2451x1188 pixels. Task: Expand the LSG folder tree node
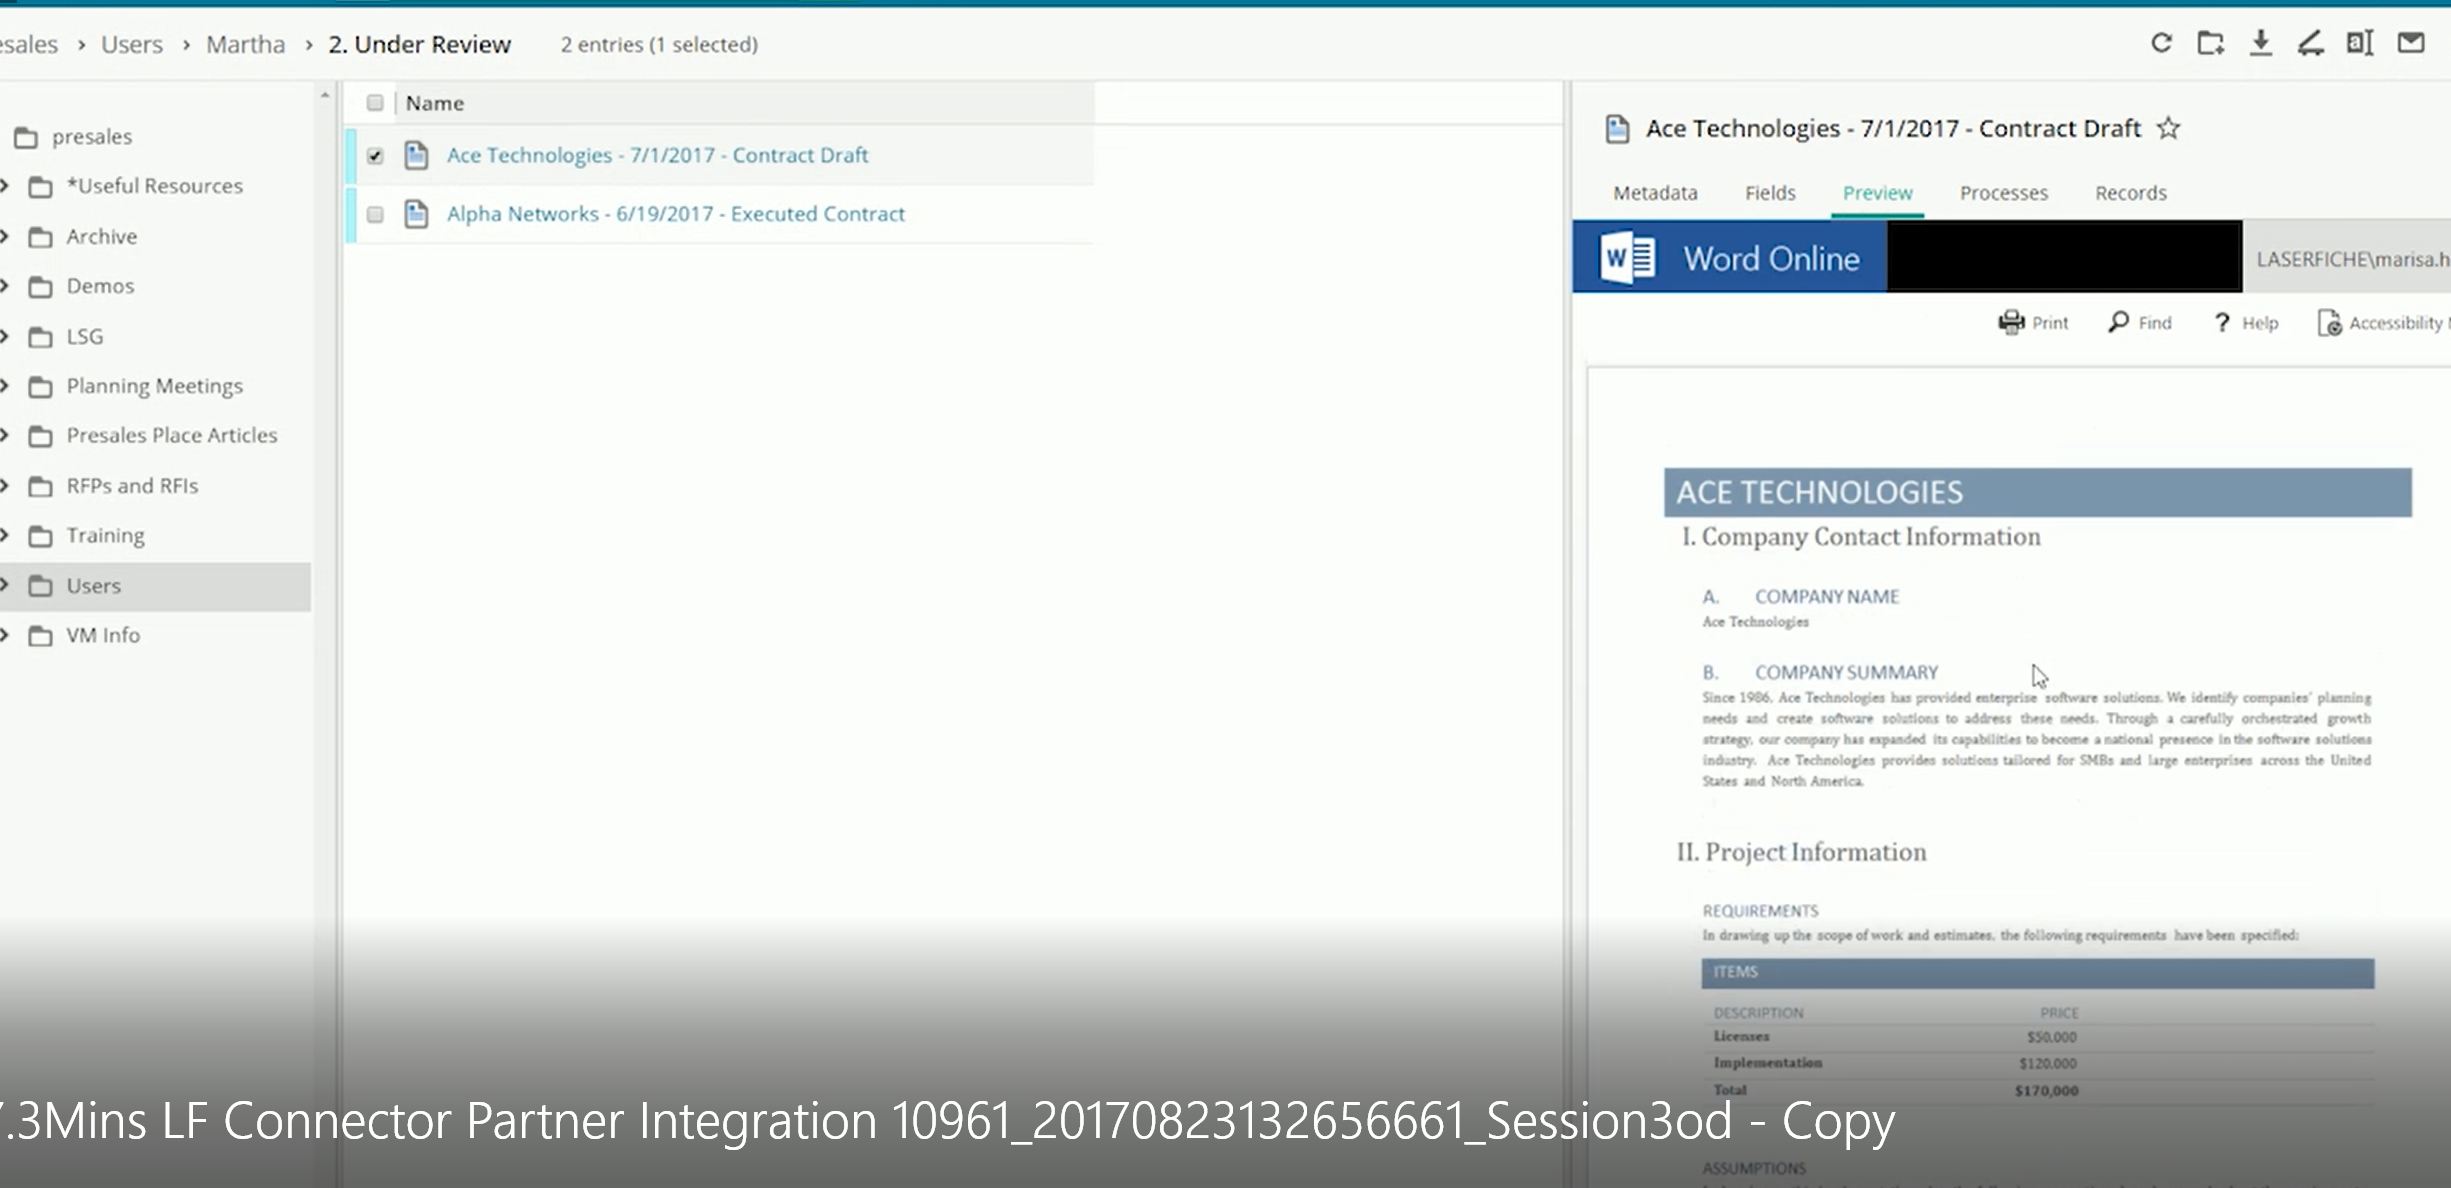point(4,336)
